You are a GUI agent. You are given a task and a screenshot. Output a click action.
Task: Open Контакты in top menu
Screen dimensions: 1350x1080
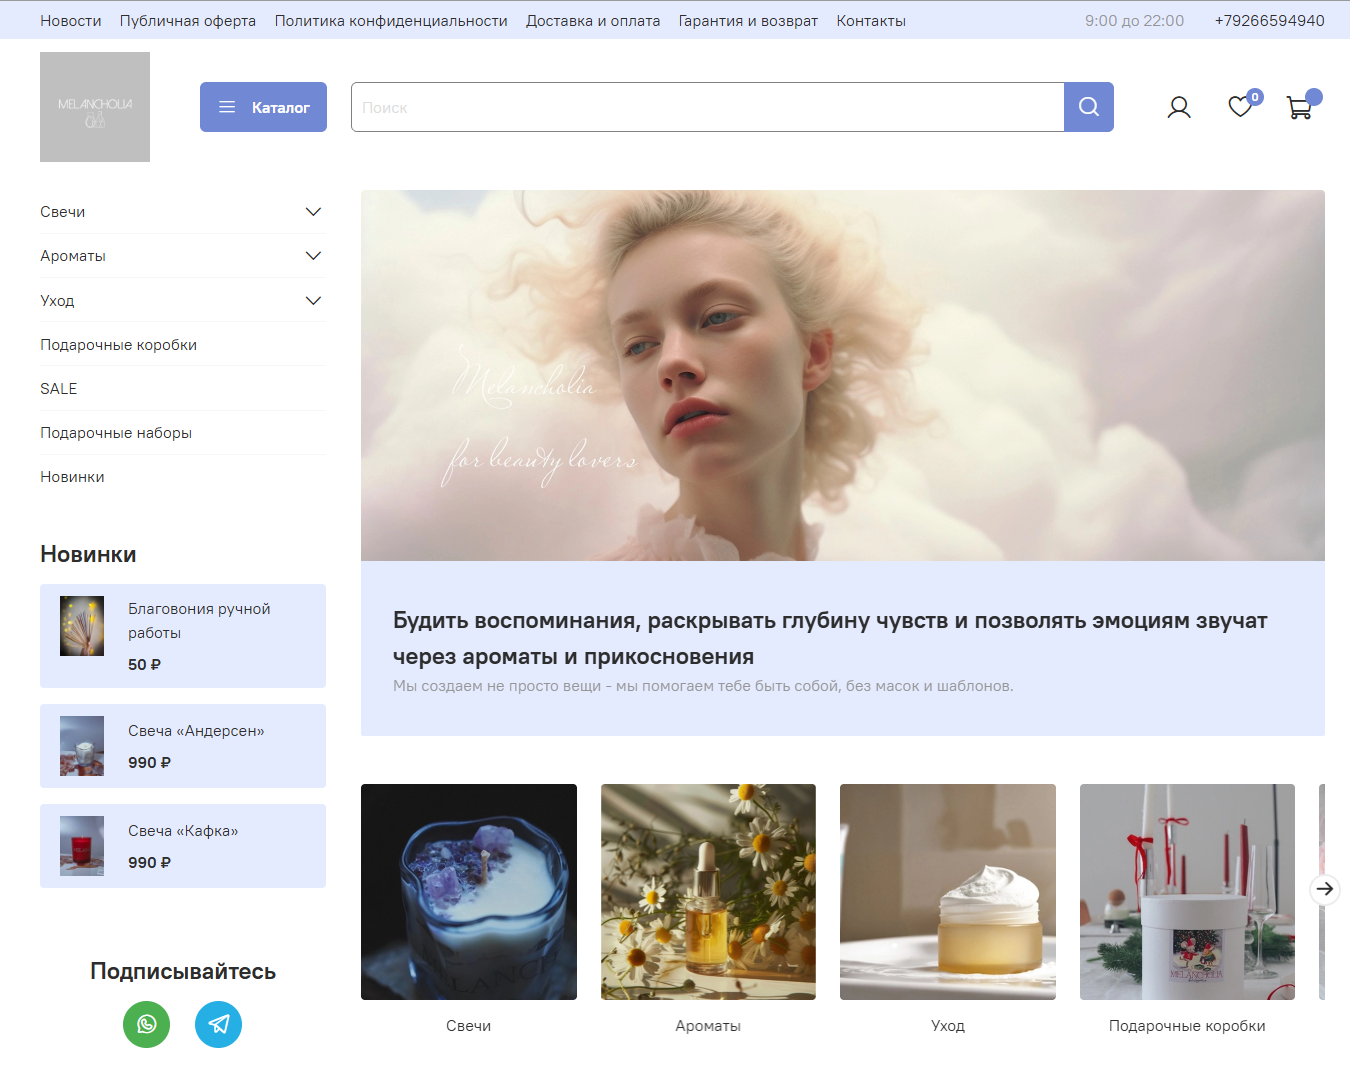[x=871, y=21]
